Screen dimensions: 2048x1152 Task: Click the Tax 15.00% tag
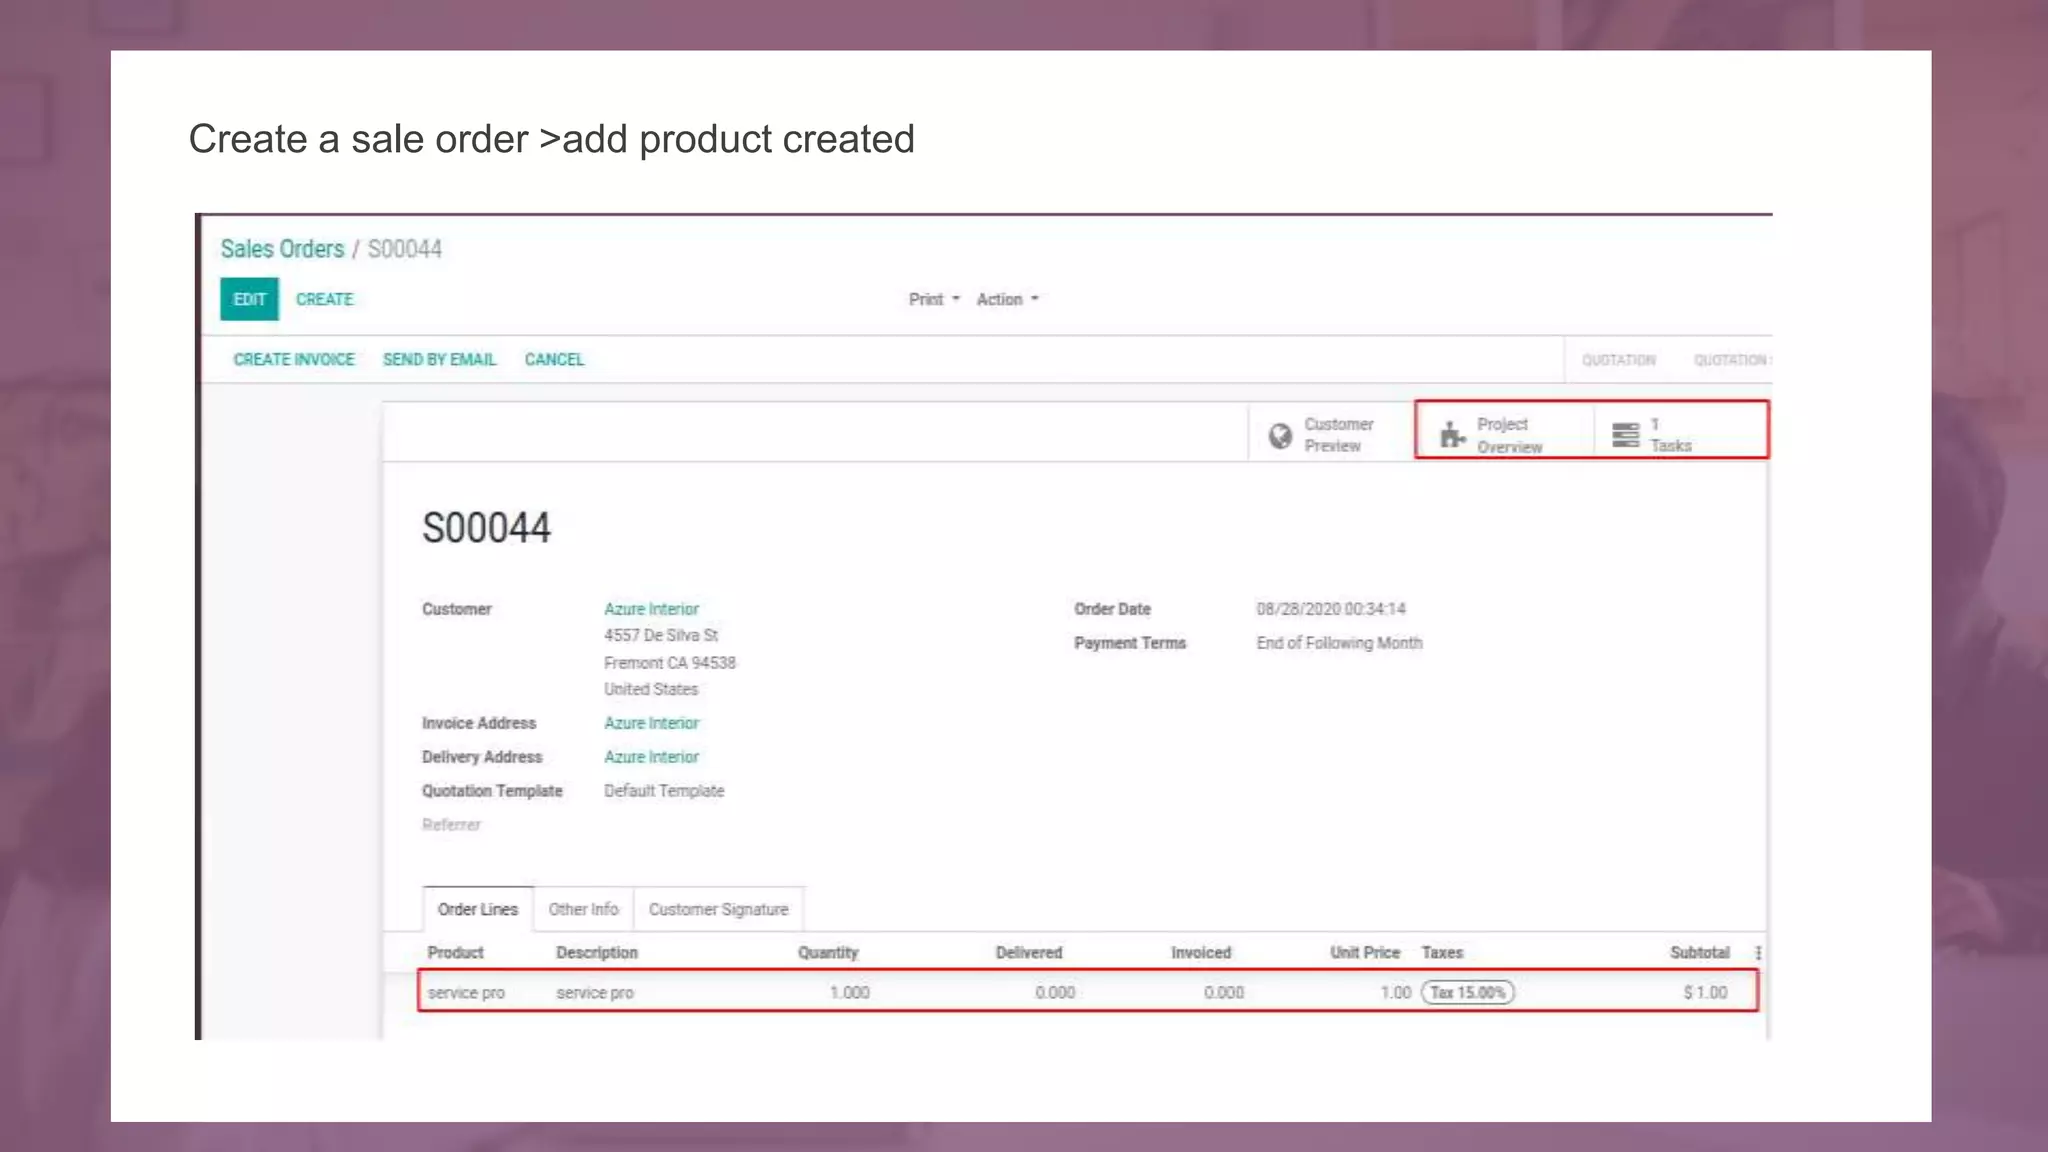point(1467,993)
